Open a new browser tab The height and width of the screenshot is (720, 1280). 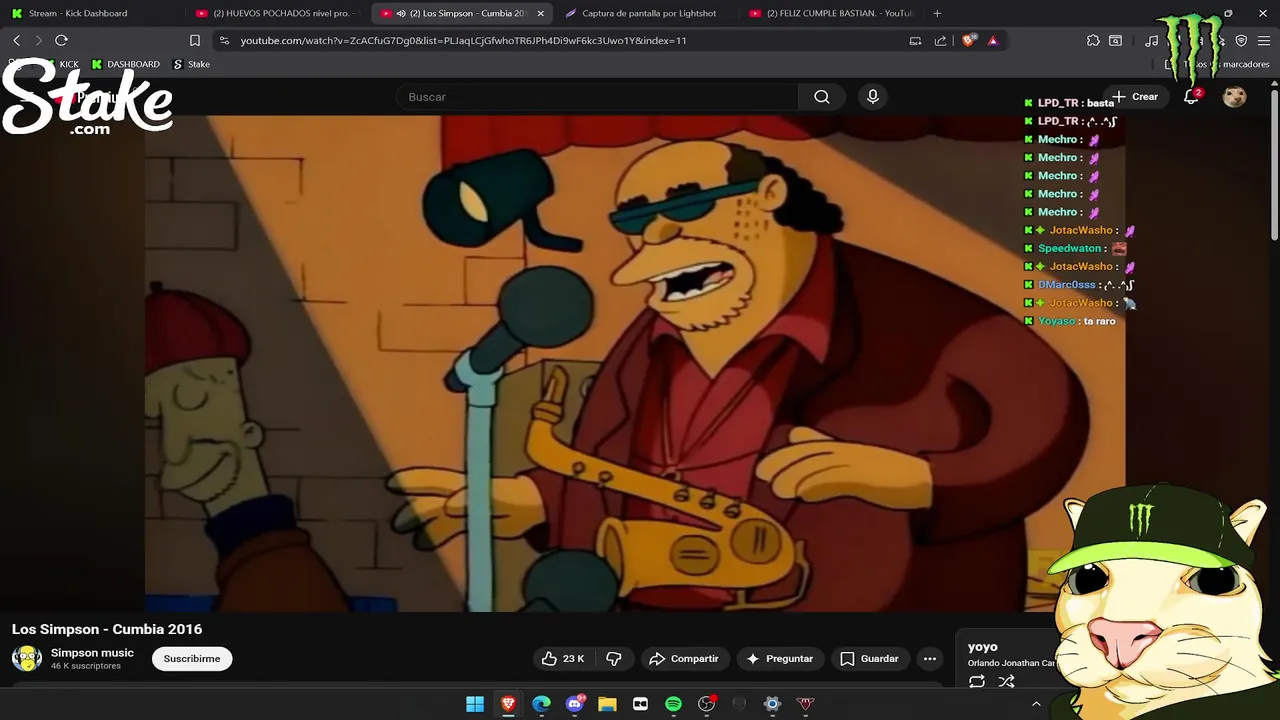coord(937,13)
